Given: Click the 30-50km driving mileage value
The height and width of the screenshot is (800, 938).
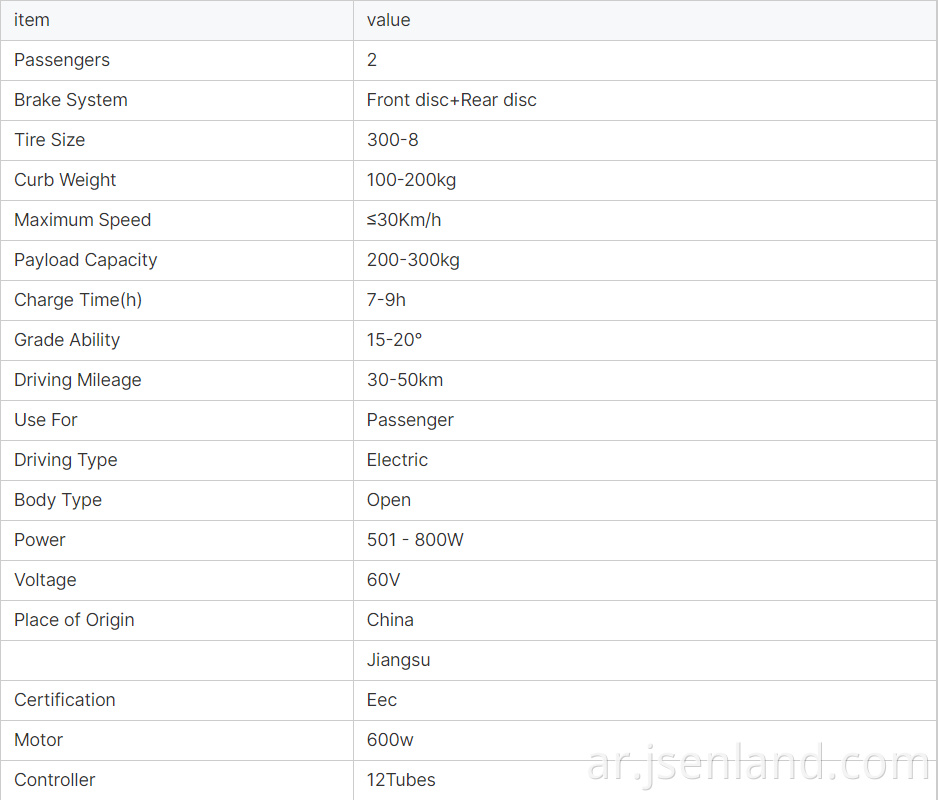Looking at the screenshot, I should point(405,380).
